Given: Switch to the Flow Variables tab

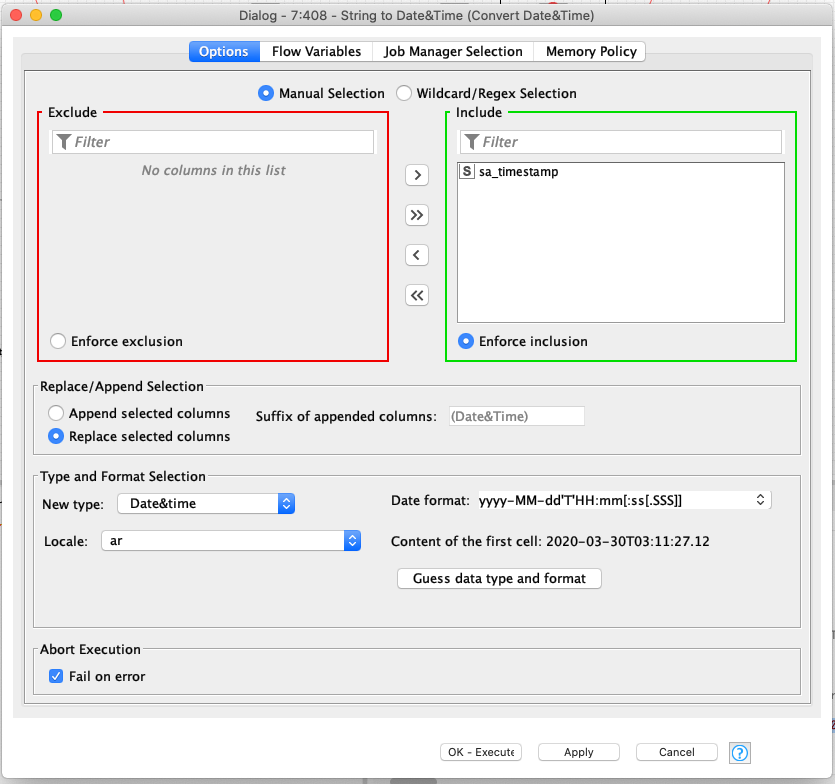Looking at the screenshot, I should point(316,51).
